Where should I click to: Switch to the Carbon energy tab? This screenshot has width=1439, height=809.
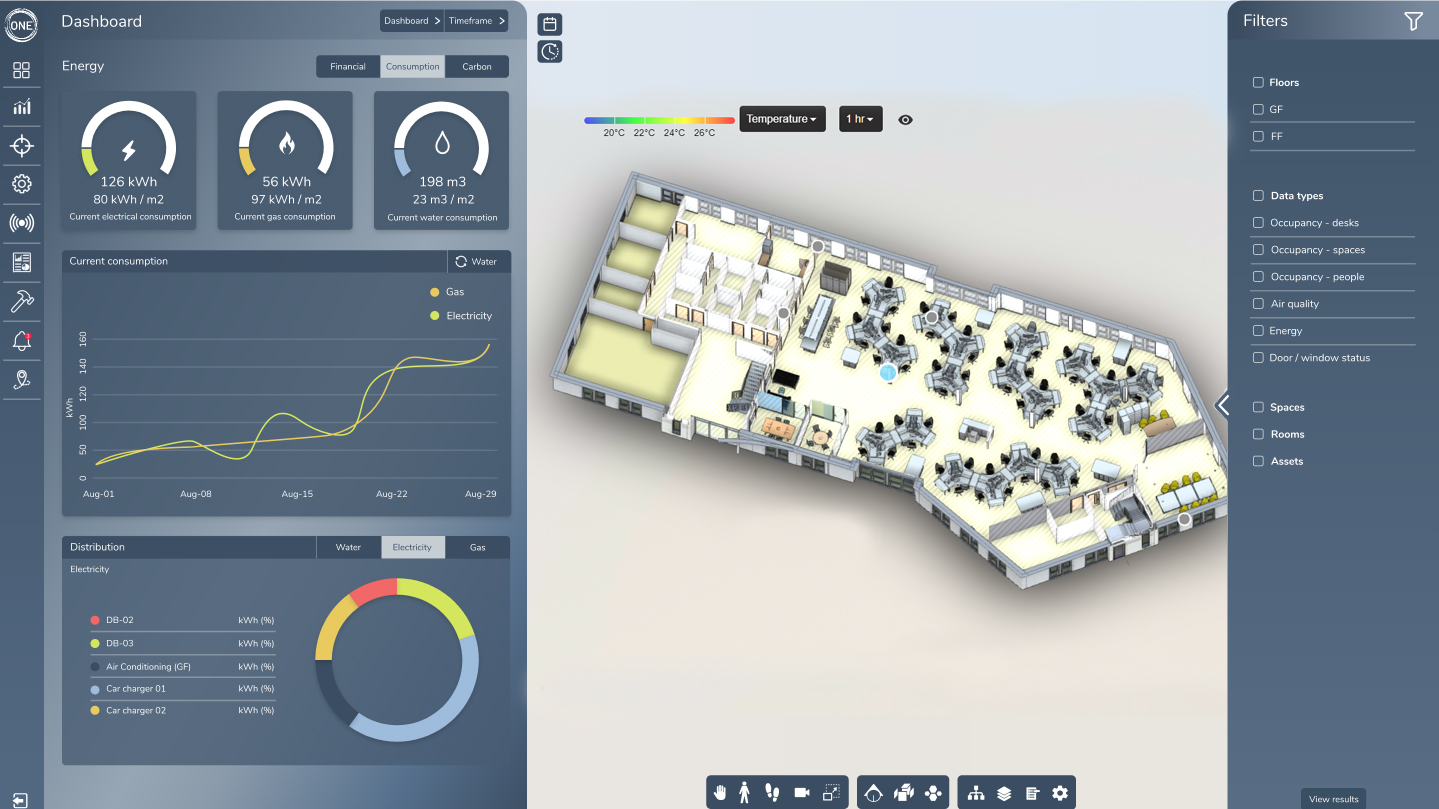pos(477,67)
